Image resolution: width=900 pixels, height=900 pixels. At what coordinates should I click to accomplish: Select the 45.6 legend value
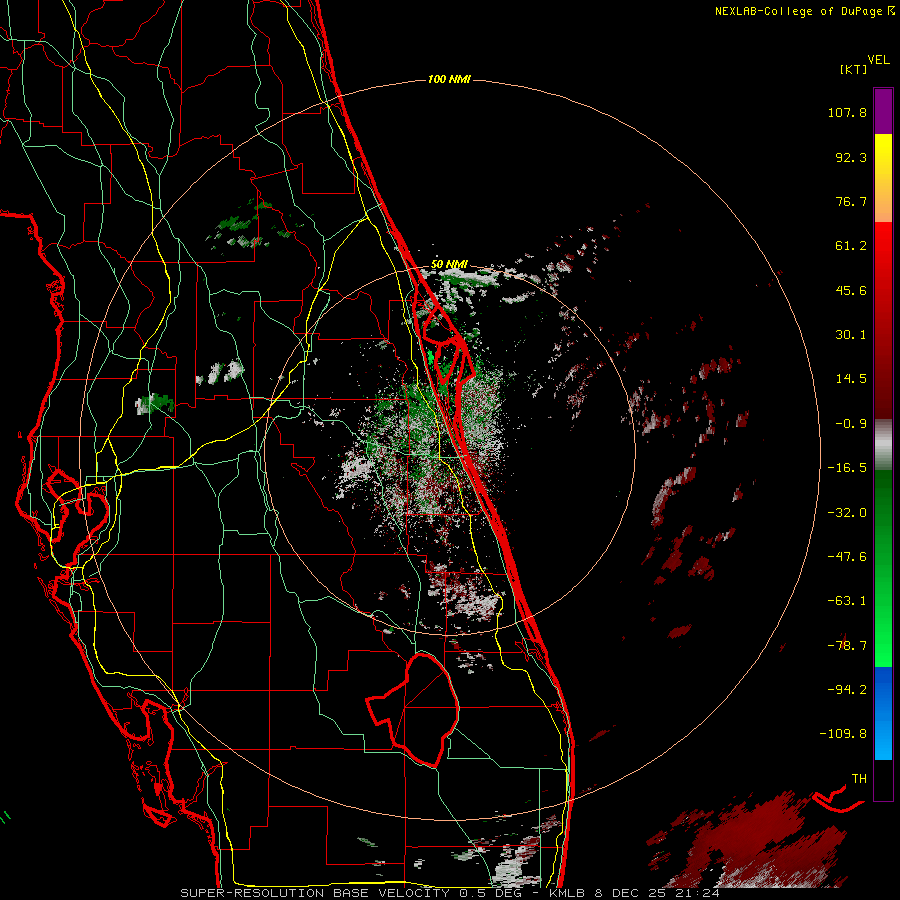click(851, 290)
